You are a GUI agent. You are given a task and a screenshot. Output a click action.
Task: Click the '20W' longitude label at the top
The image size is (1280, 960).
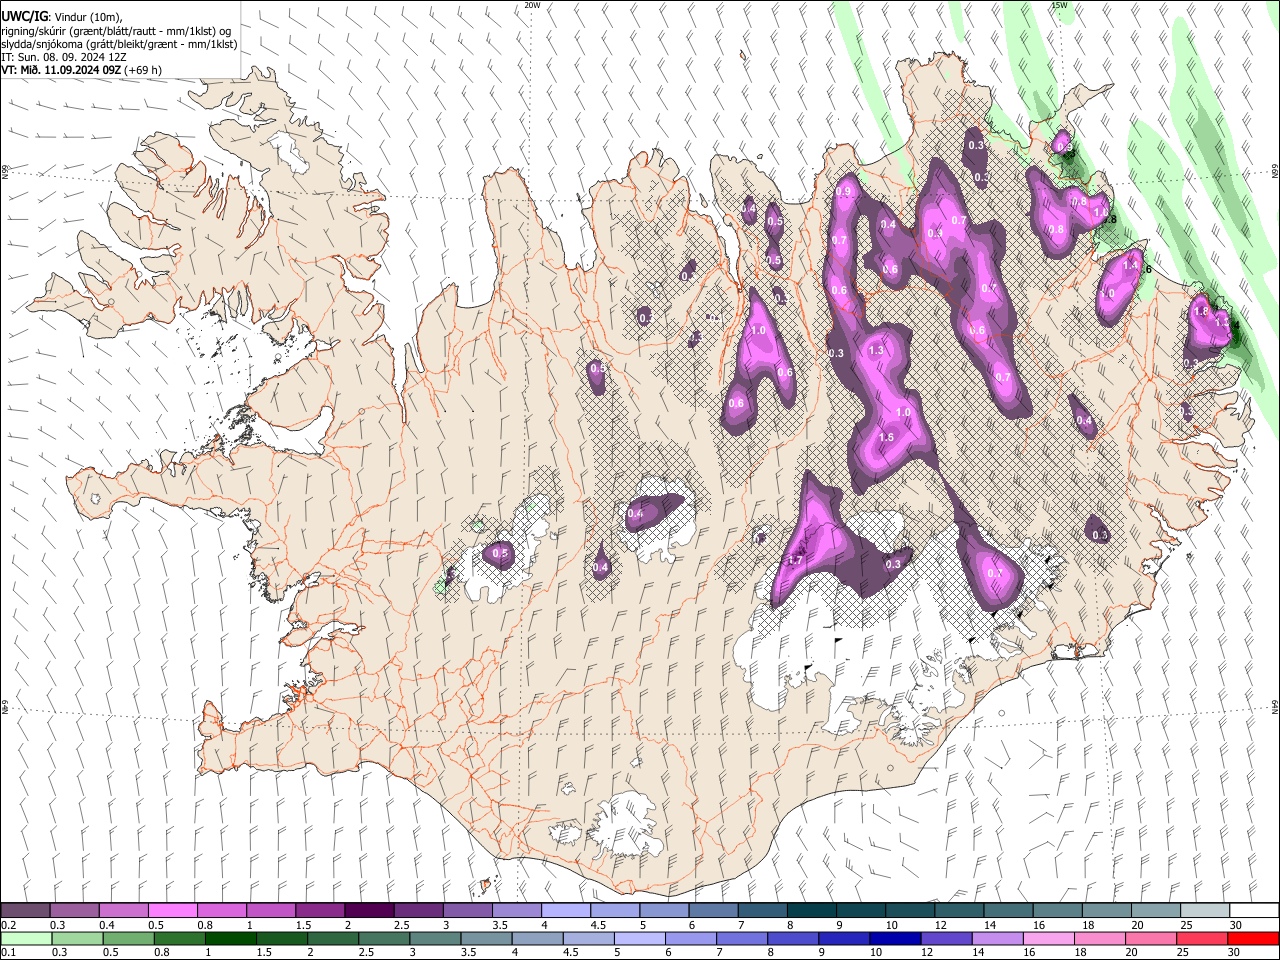tap(531, 5)
